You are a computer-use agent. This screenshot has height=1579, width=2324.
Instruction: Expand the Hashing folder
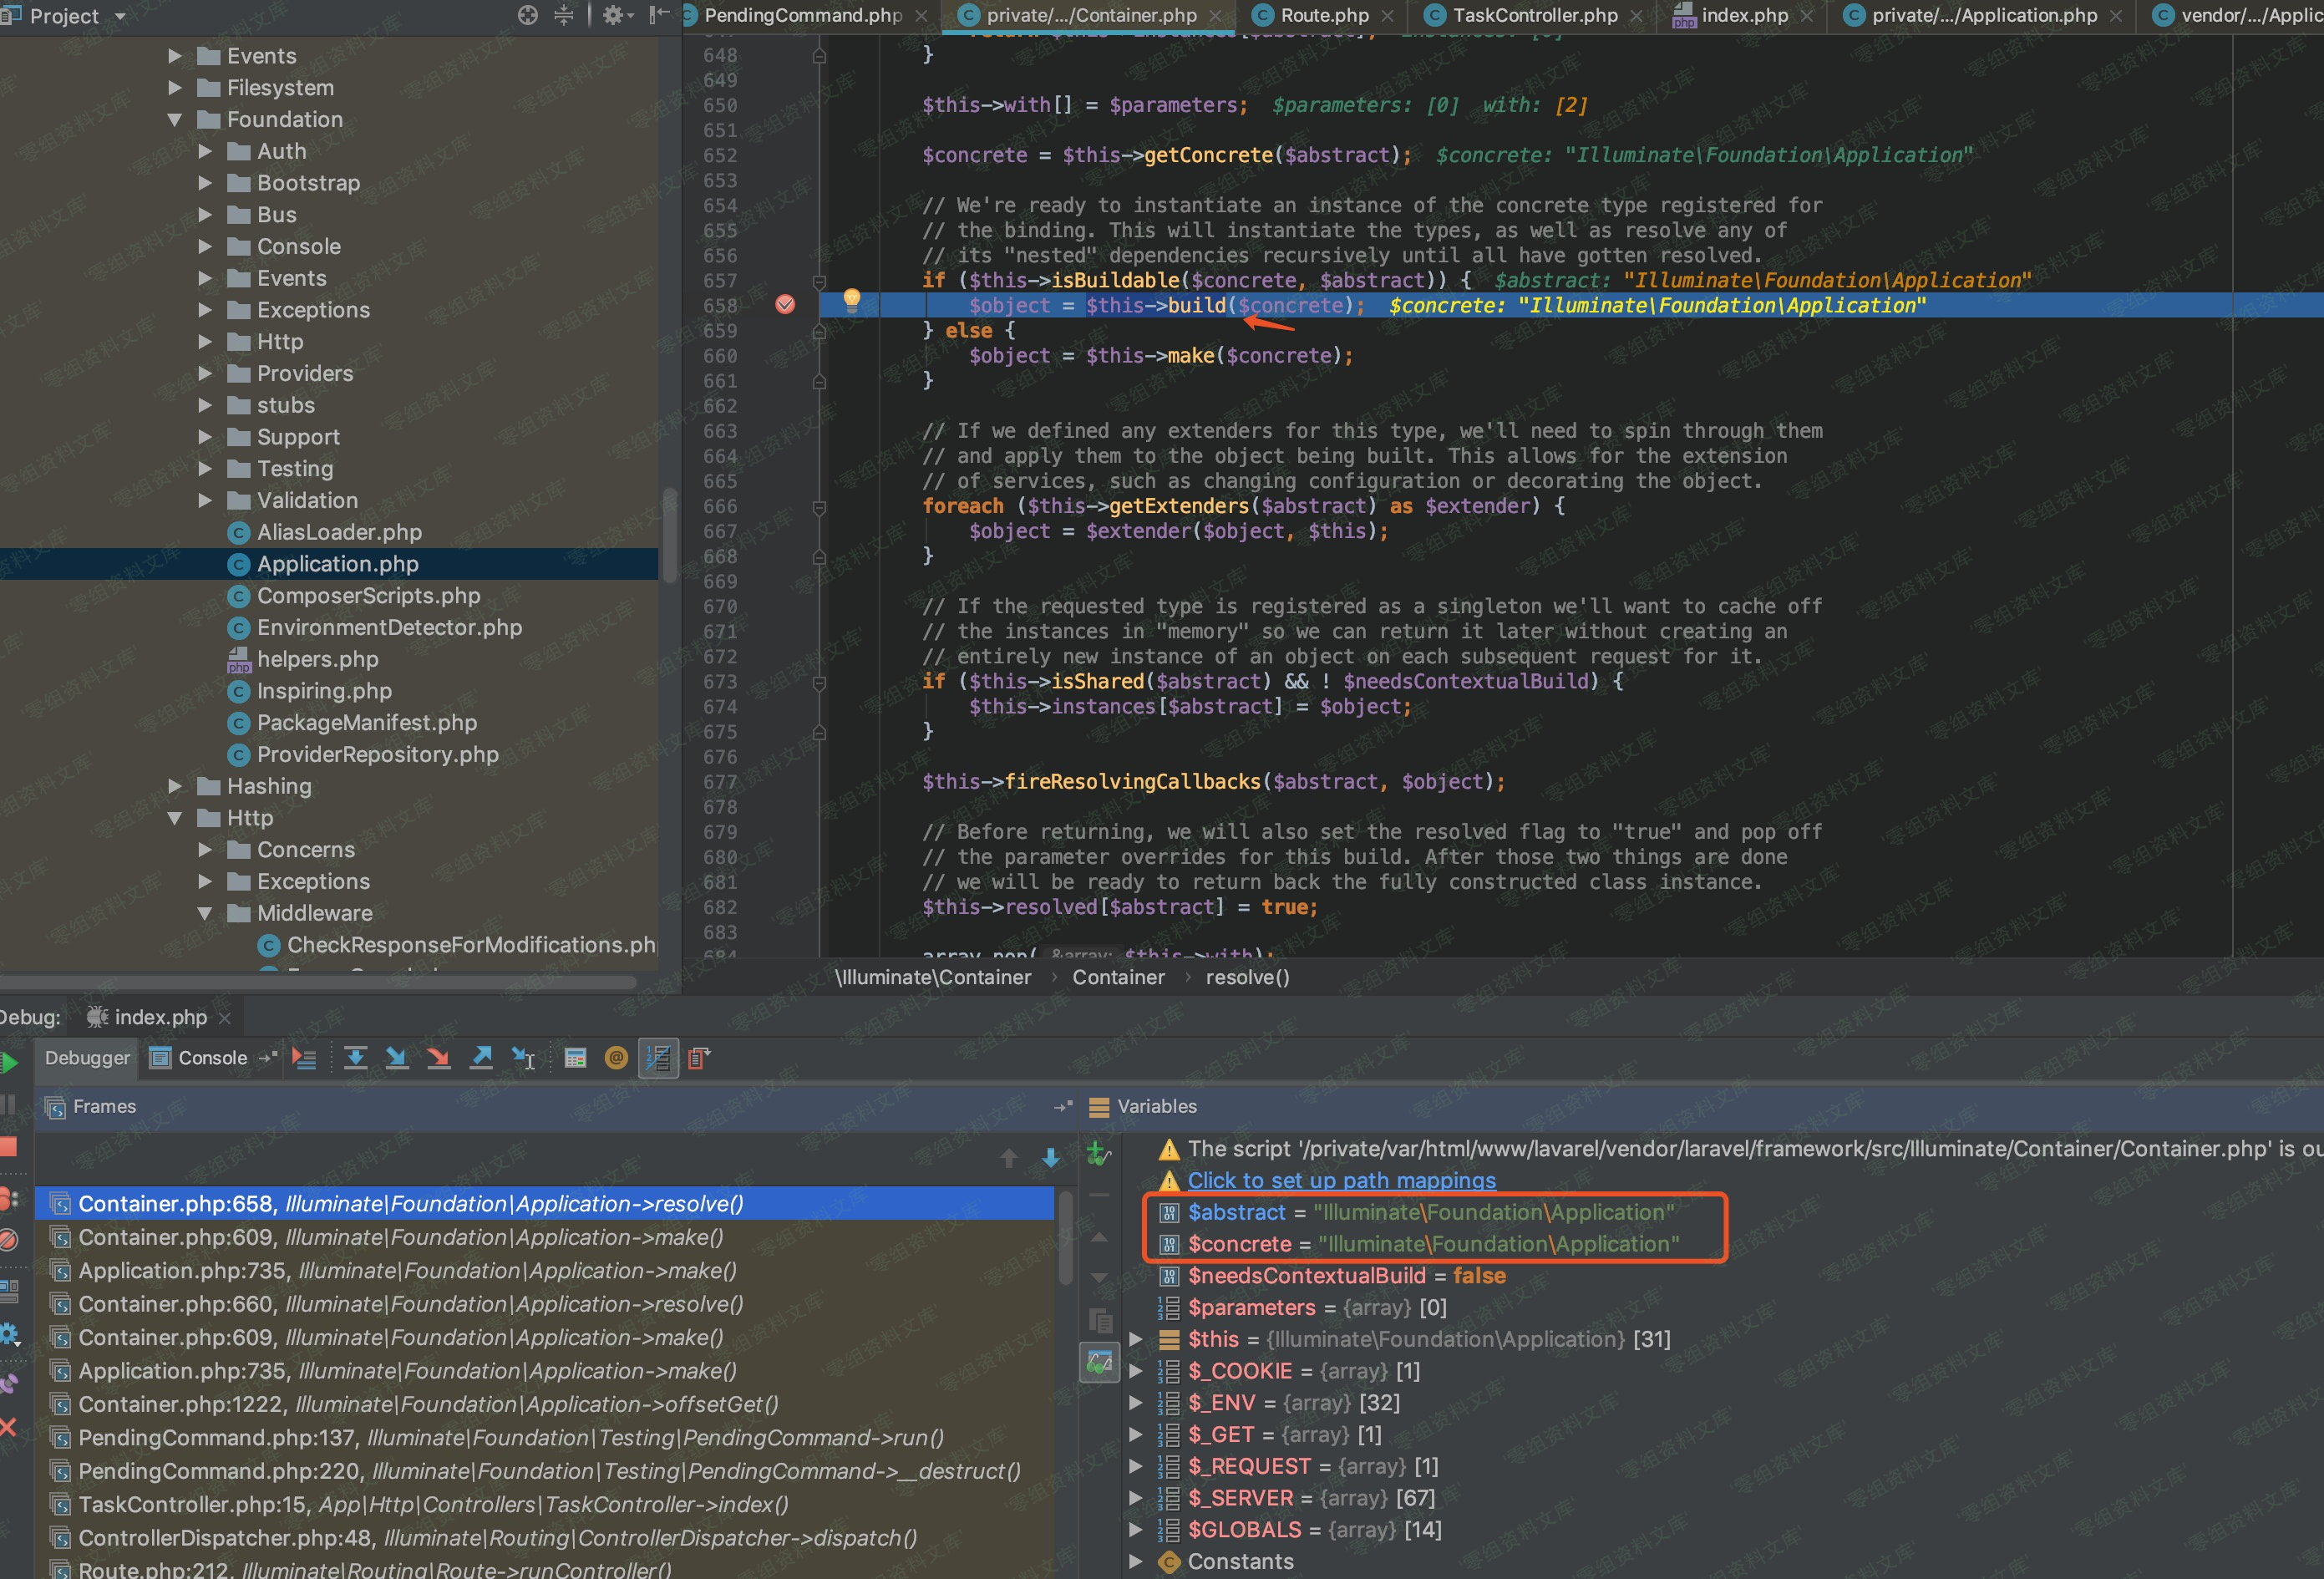click(175, 786)
